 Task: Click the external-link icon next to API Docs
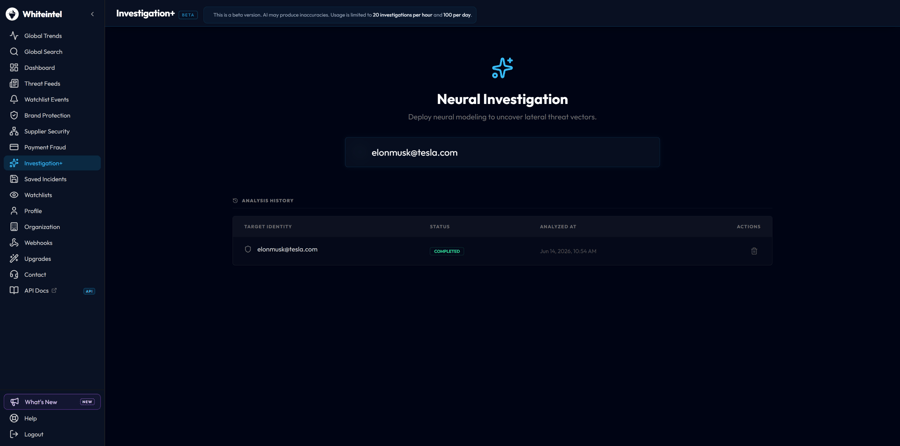(x=55, y=290)
